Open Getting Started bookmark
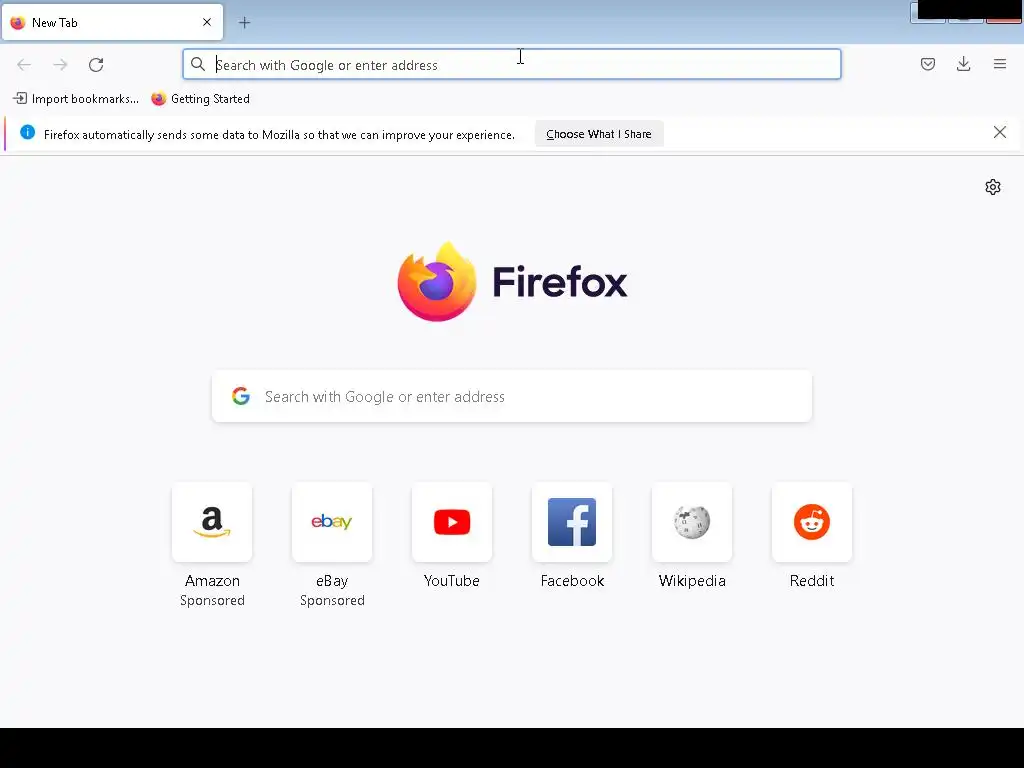This screenshot has height=768, width=1024. coord(200,99)
